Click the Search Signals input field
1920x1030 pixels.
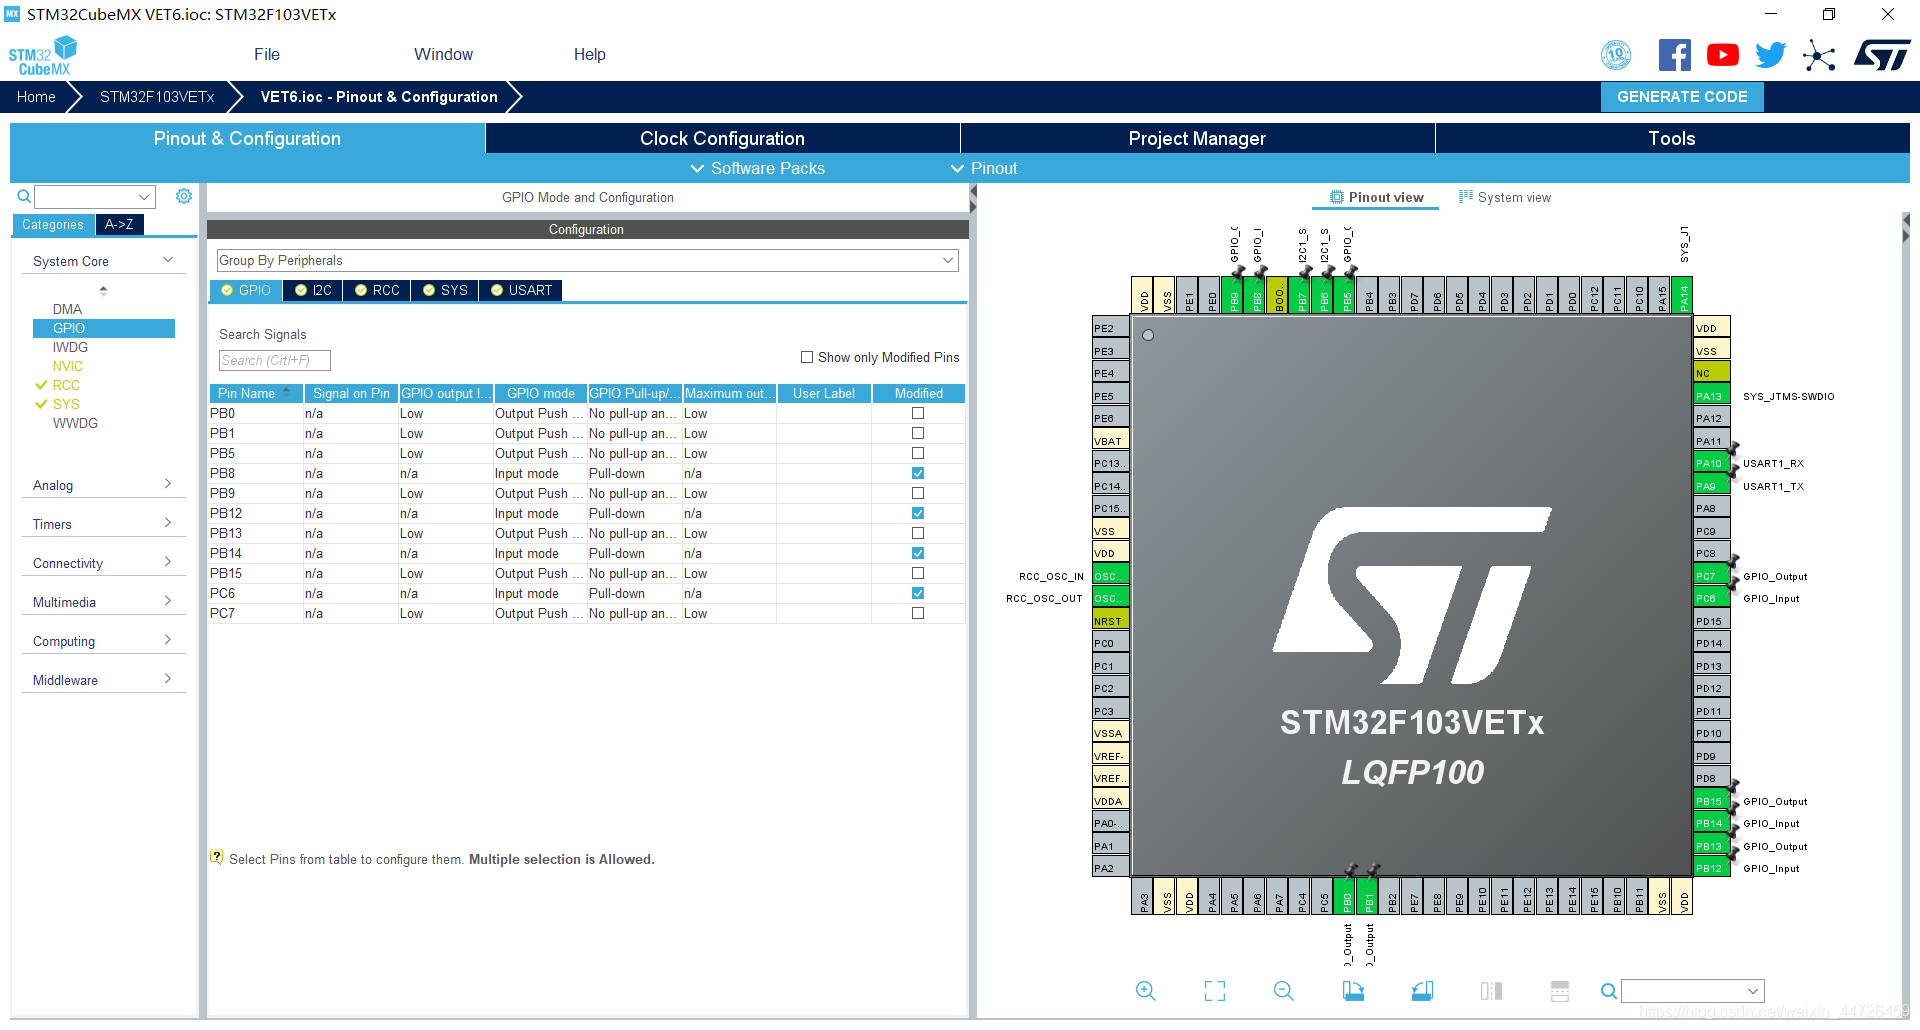pyautogui.click(x=274, y=360)
